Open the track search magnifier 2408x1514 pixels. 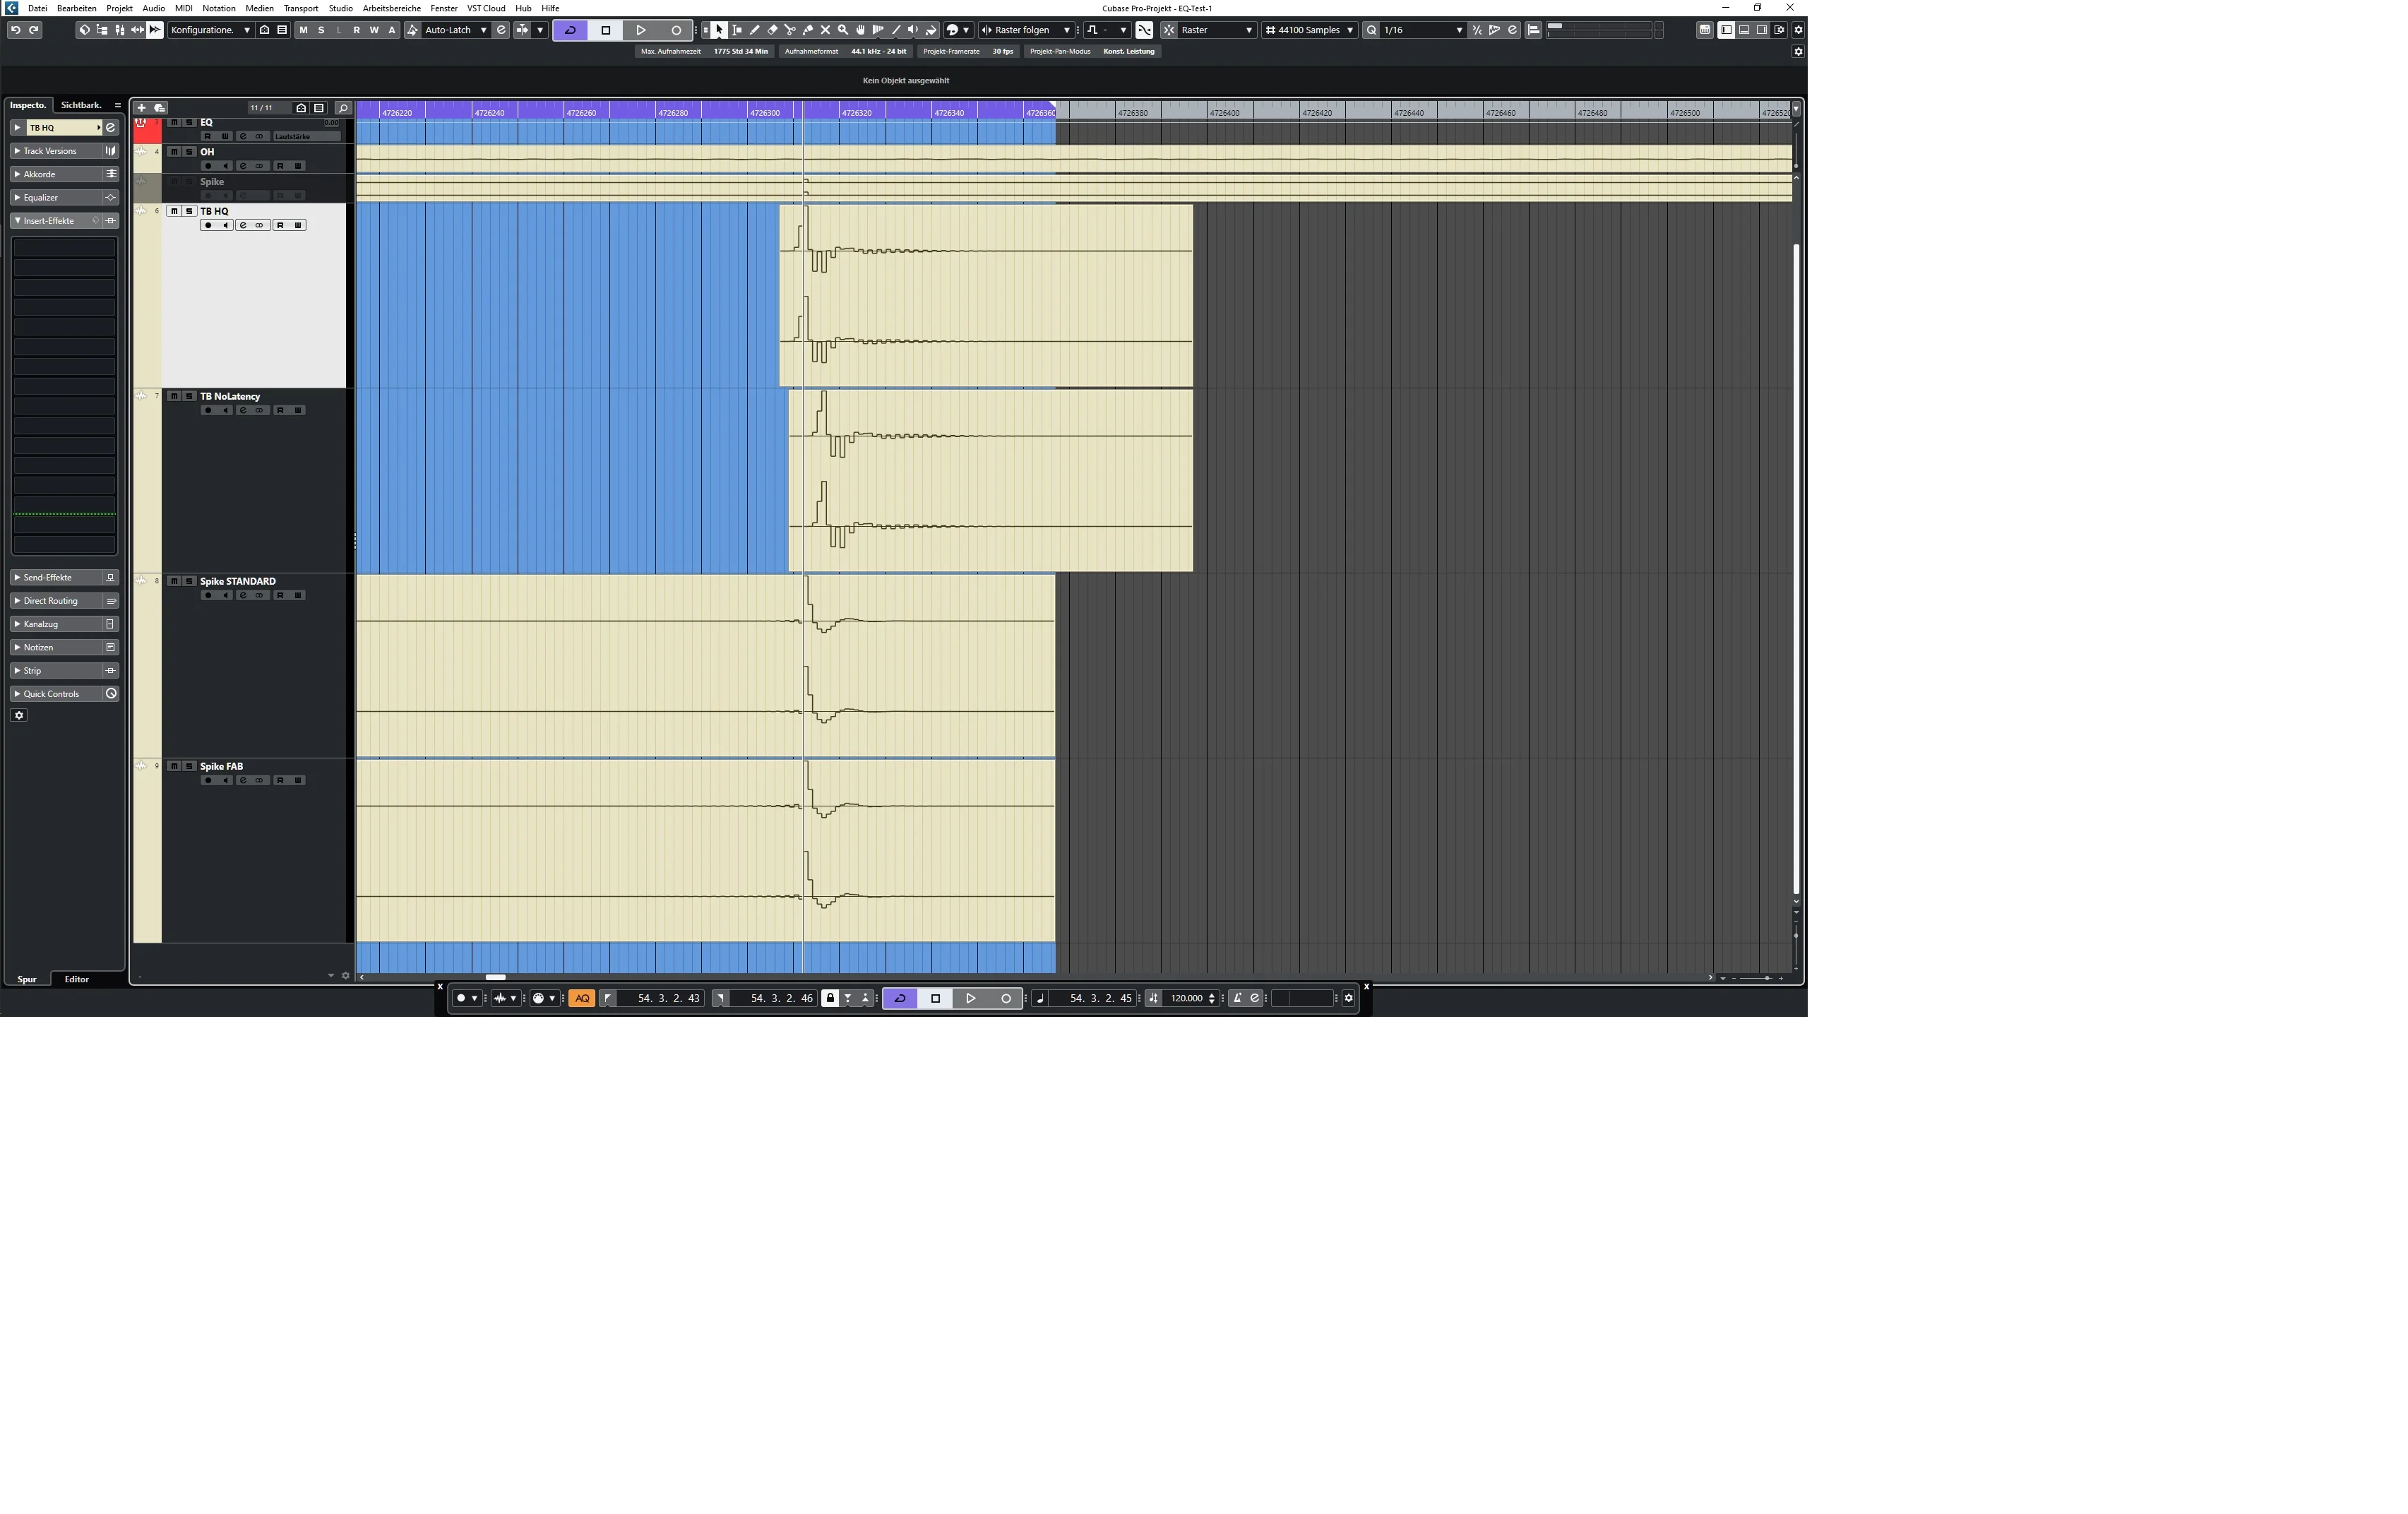click(x=343, y=108)
